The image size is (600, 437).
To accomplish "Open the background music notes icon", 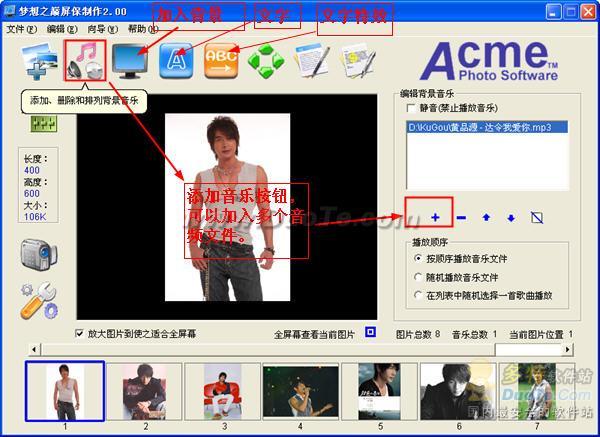I will (85, 60).
